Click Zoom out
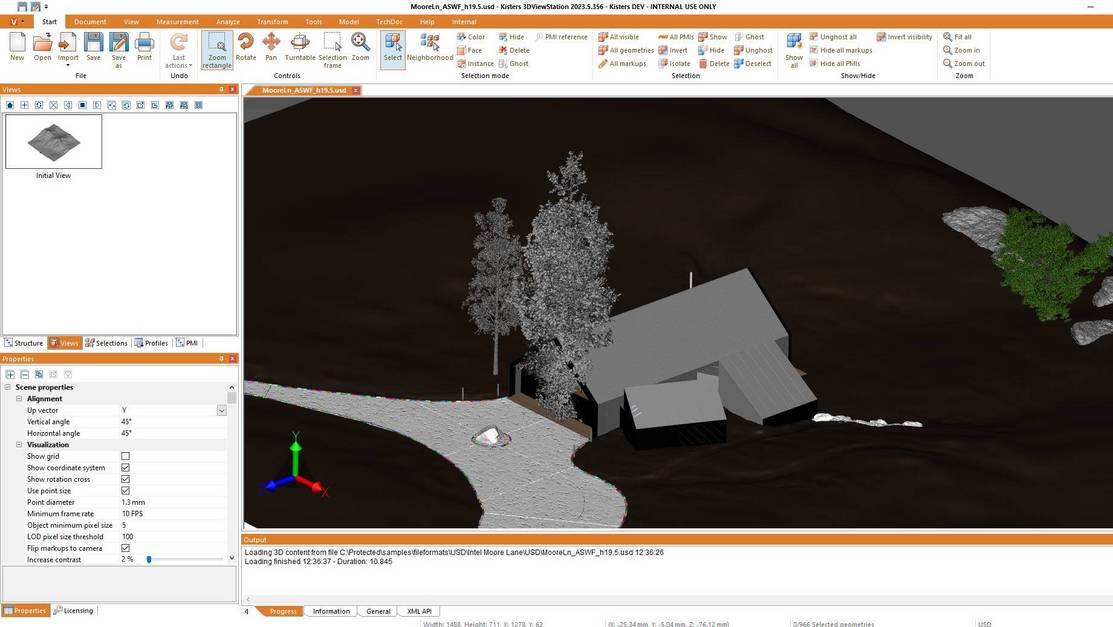Image resolution: width=1113 pixels, height=627 pixels. point(963,64)
